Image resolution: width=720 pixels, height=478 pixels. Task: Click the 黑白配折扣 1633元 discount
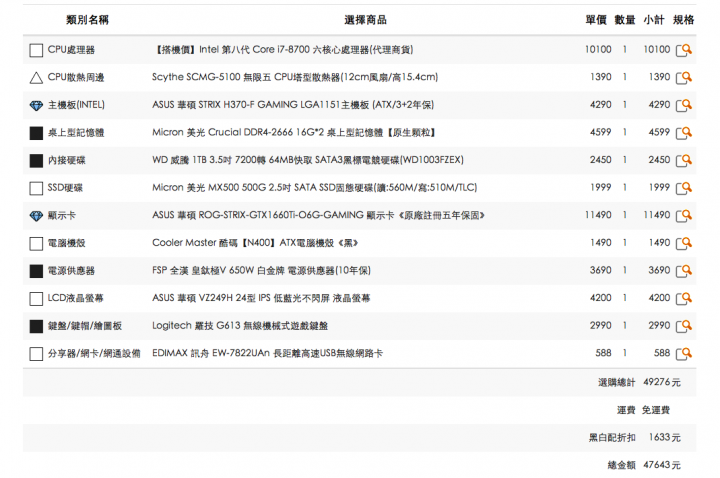[x=635, y=437]
